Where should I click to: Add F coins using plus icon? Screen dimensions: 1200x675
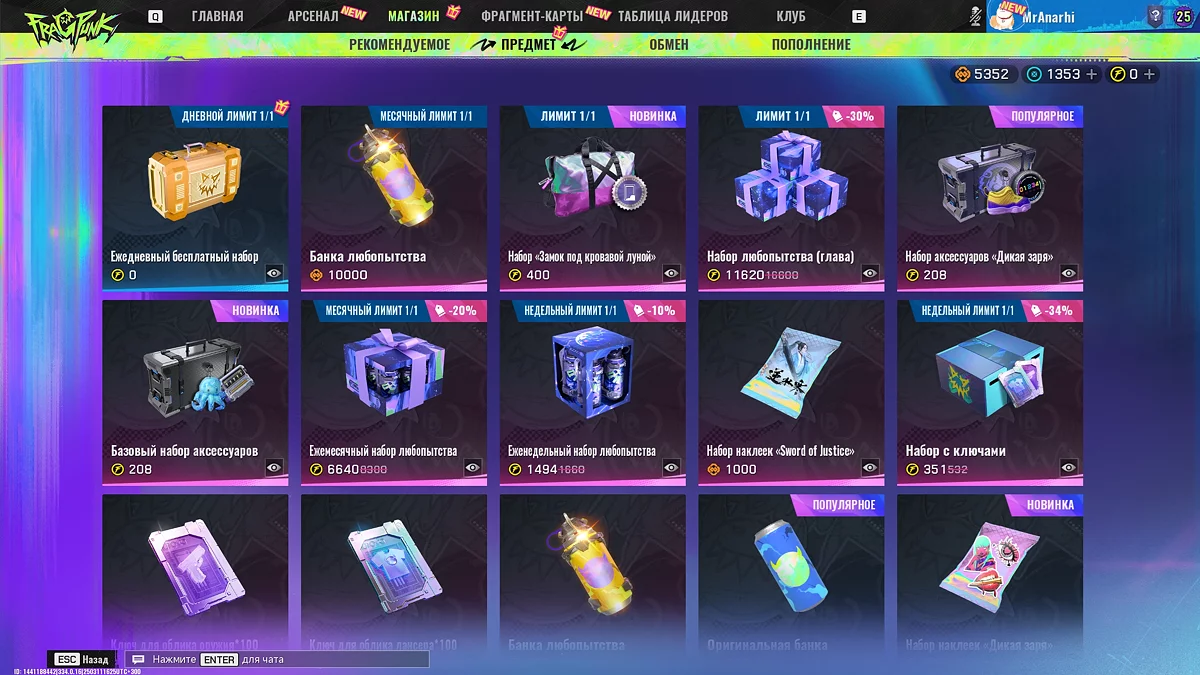(x=1149, y=74)
